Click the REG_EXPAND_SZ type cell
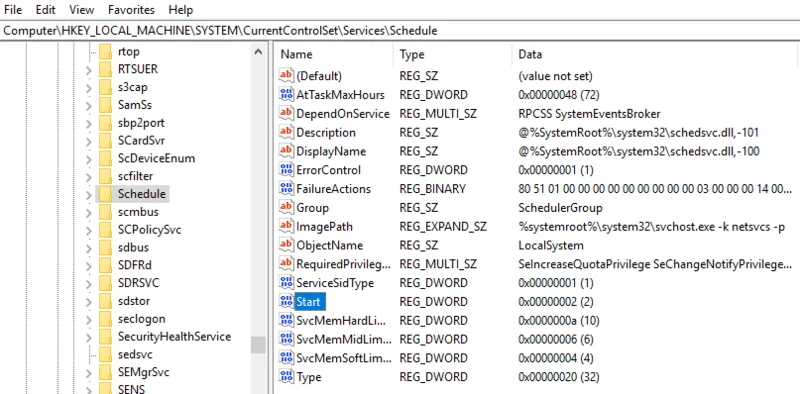Viewport: 800px width, 394px height. 443,226
